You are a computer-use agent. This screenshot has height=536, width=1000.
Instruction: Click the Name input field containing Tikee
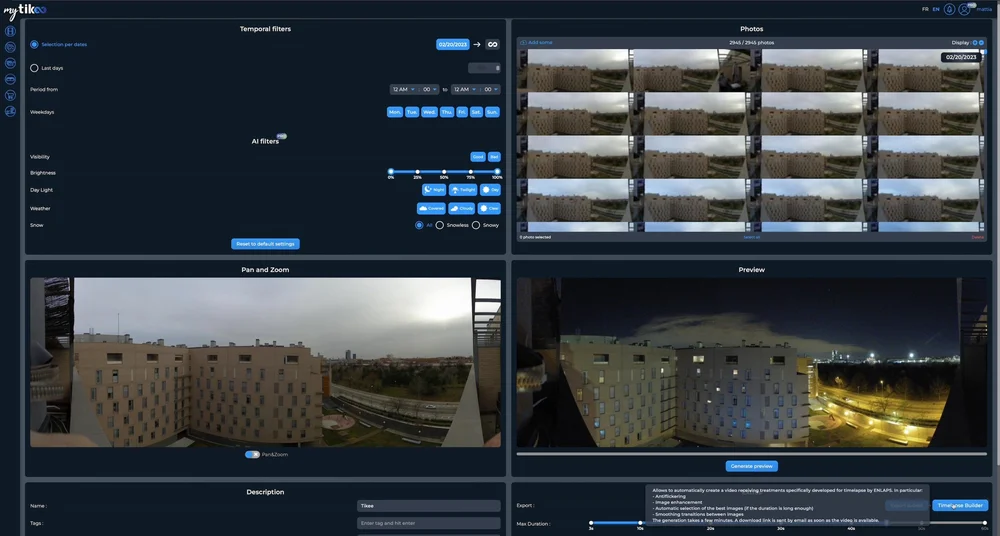pos(429,506)
